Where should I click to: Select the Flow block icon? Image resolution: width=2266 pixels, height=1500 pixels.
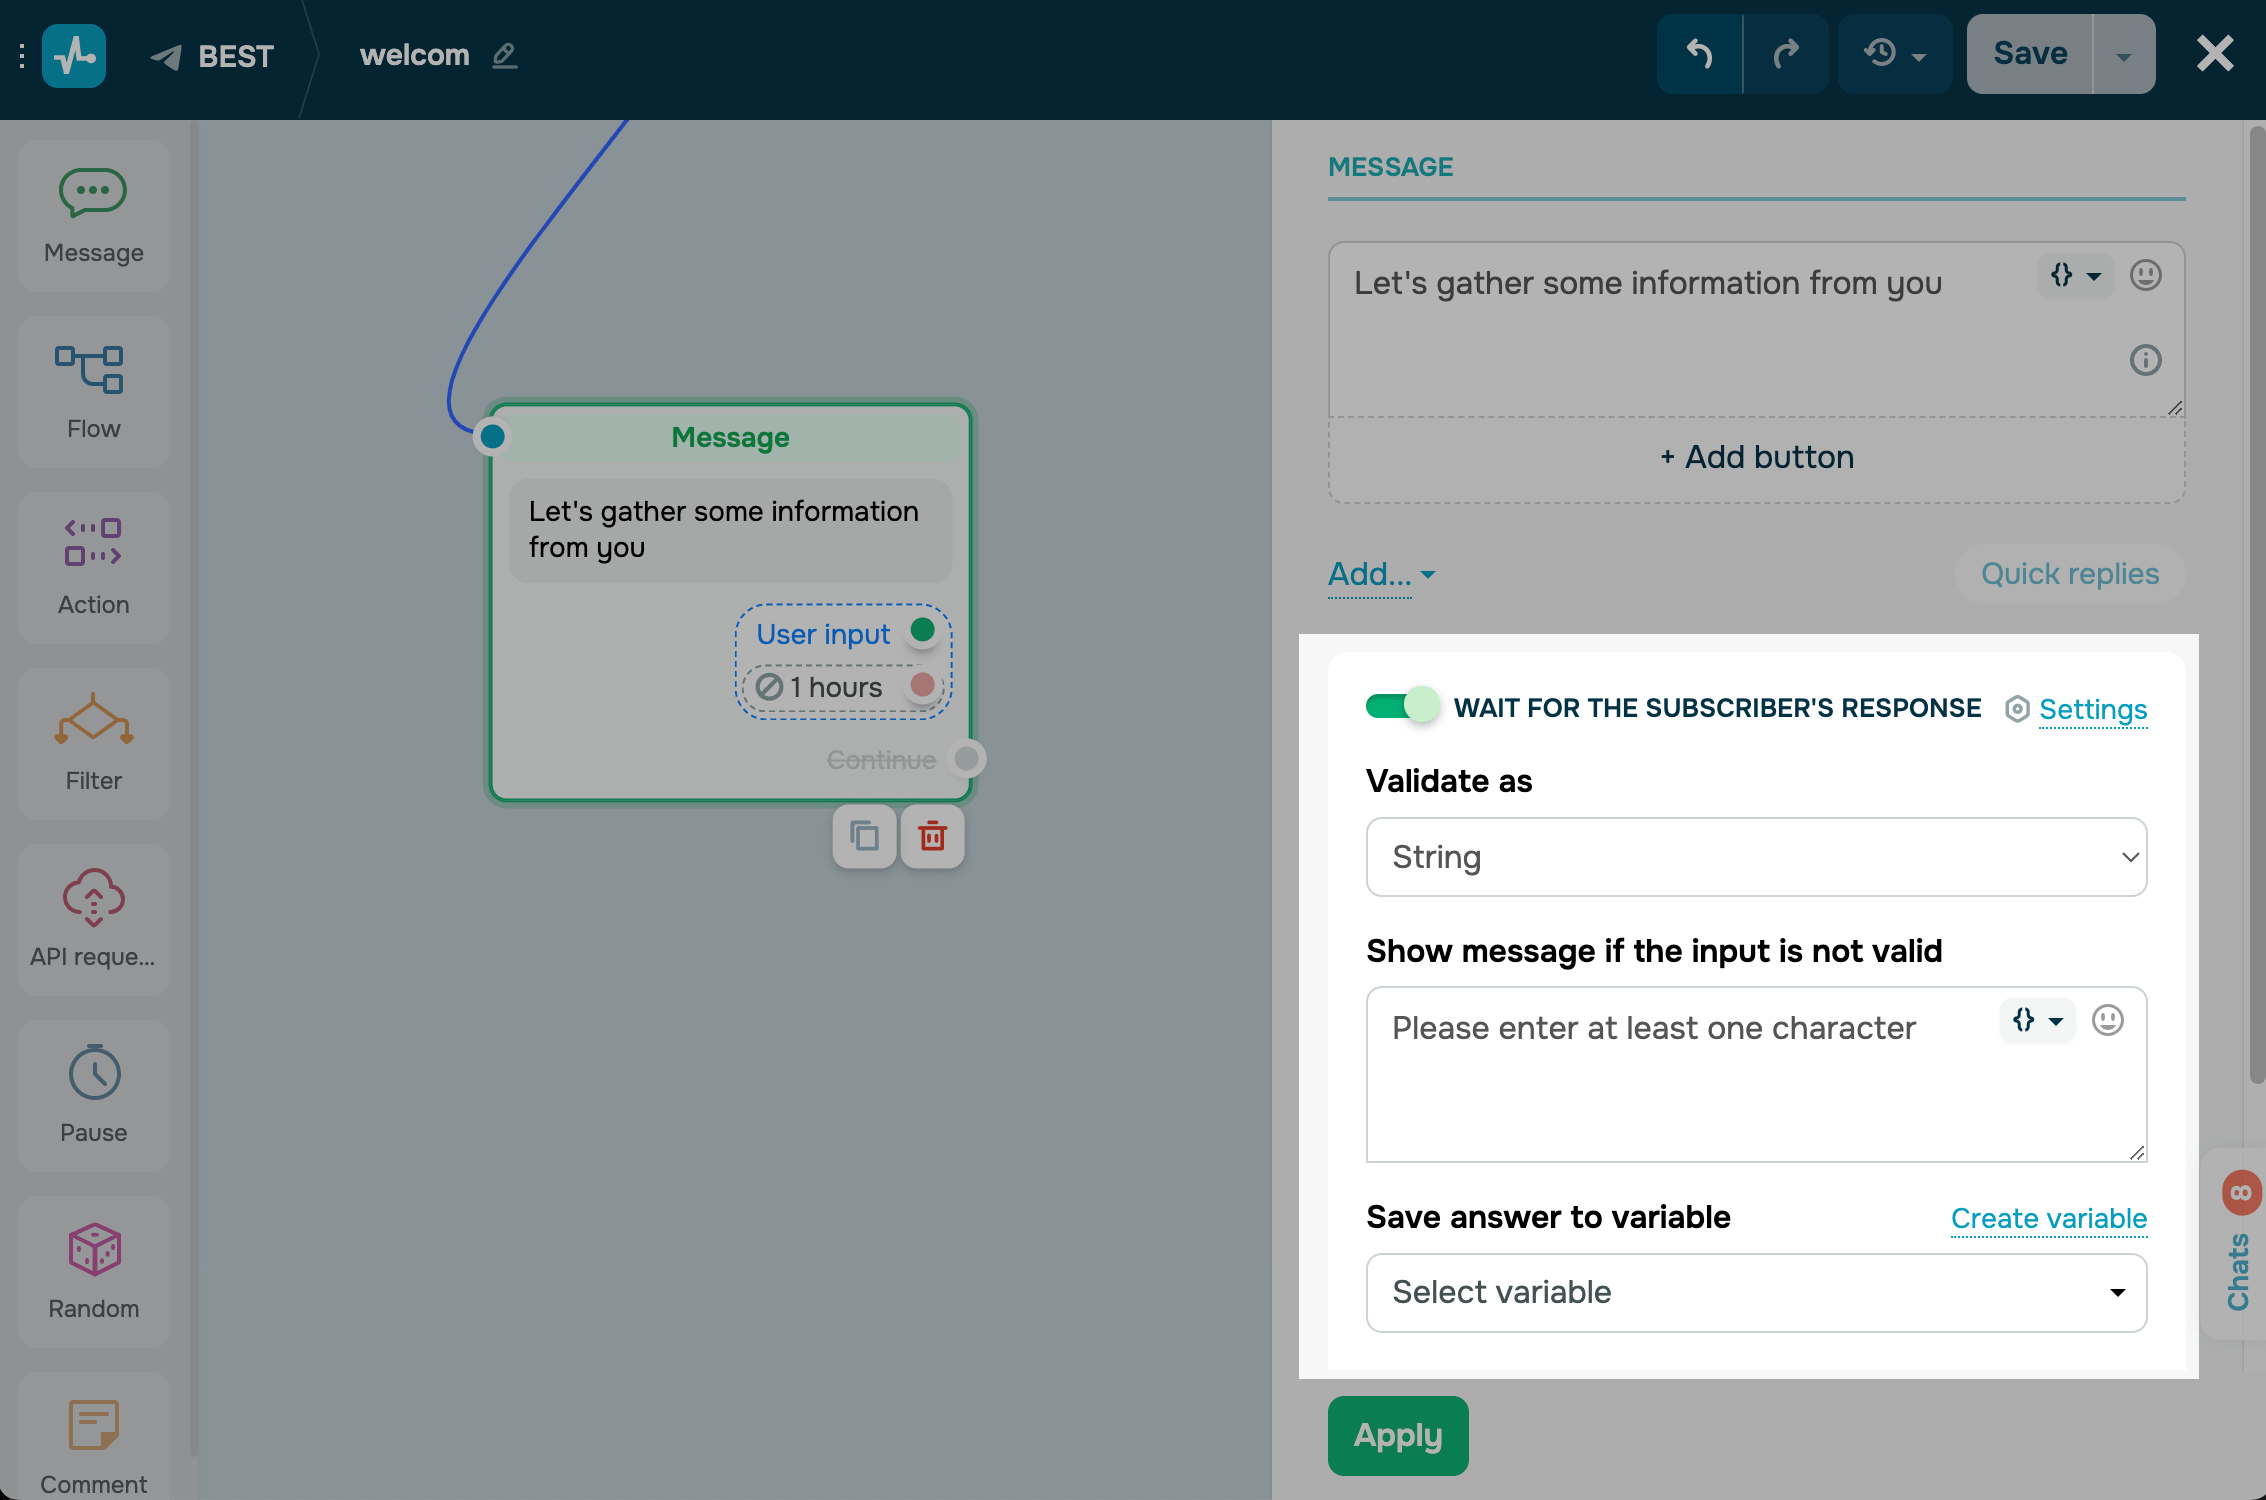(x=90, y=370)
